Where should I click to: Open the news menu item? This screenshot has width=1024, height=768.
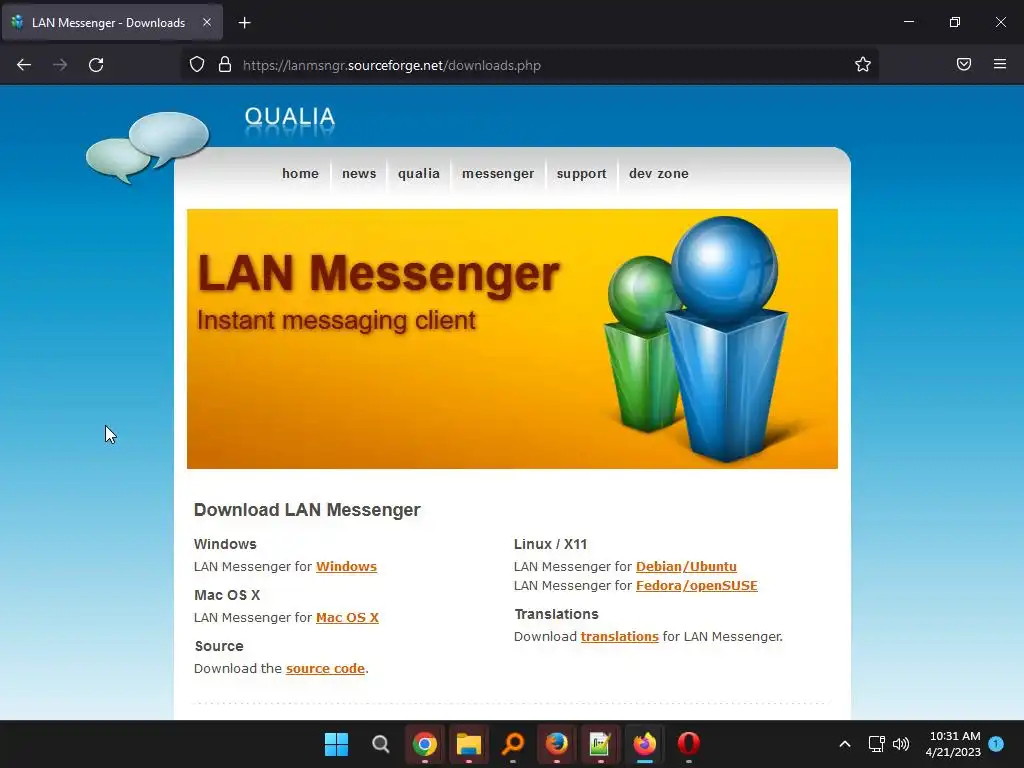[359, 174]
